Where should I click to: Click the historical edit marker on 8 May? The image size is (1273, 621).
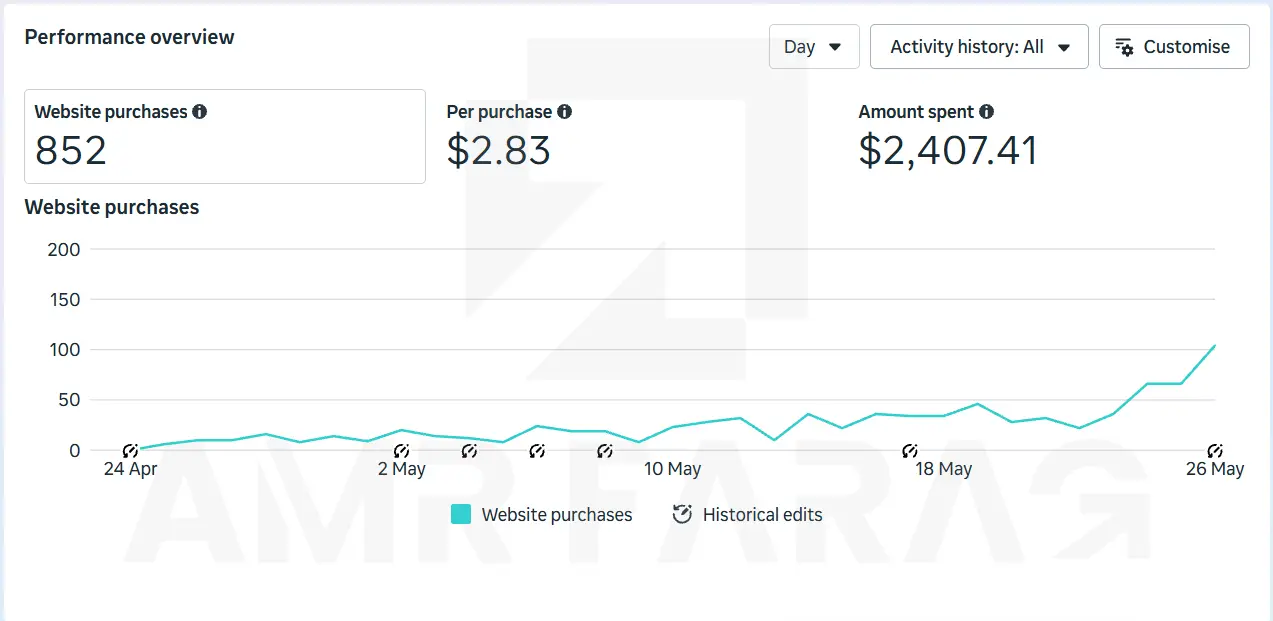pyautogui.click(x=605, y=451)
